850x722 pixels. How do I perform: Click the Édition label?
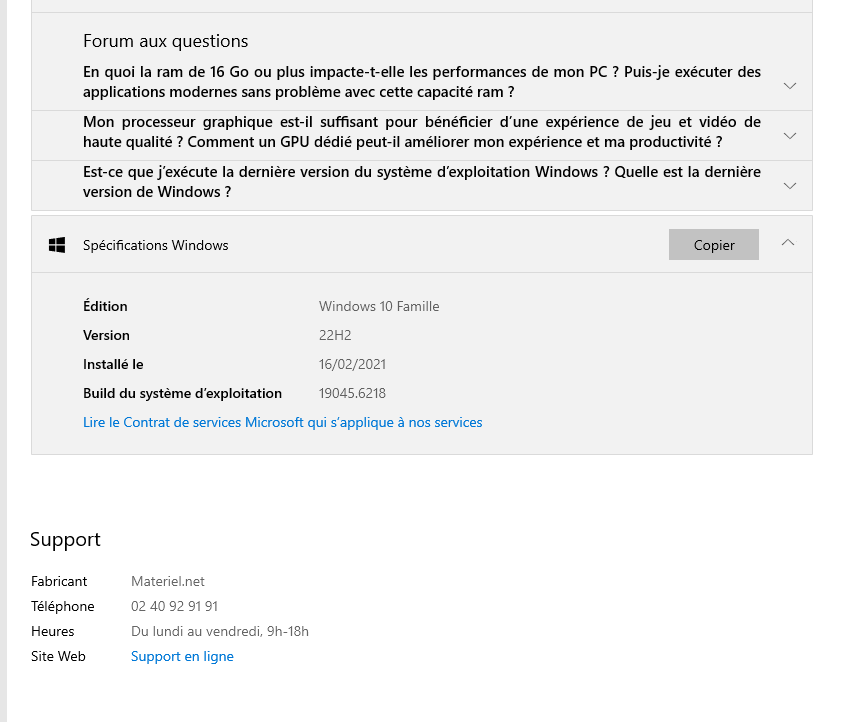(105, 306)
